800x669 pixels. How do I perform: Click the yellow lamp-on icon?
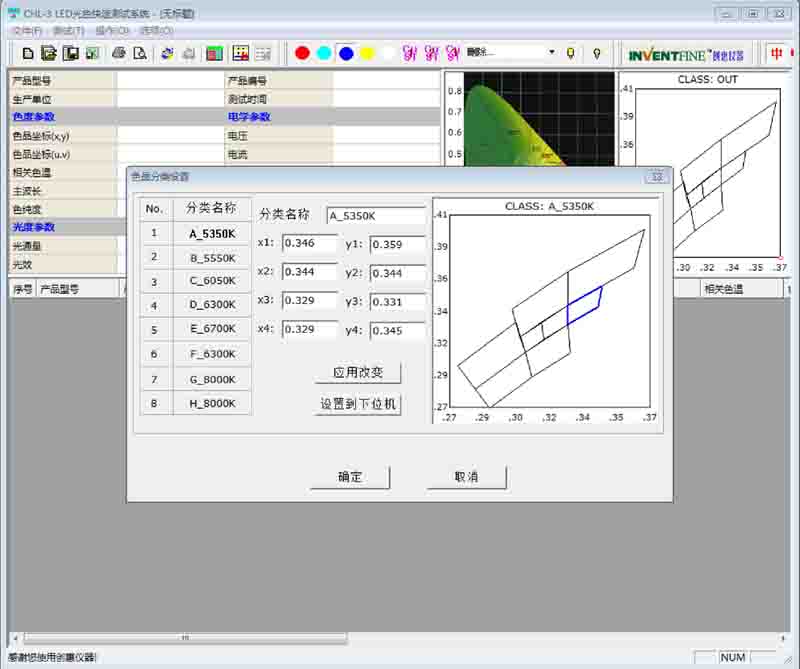click(570, 53)
